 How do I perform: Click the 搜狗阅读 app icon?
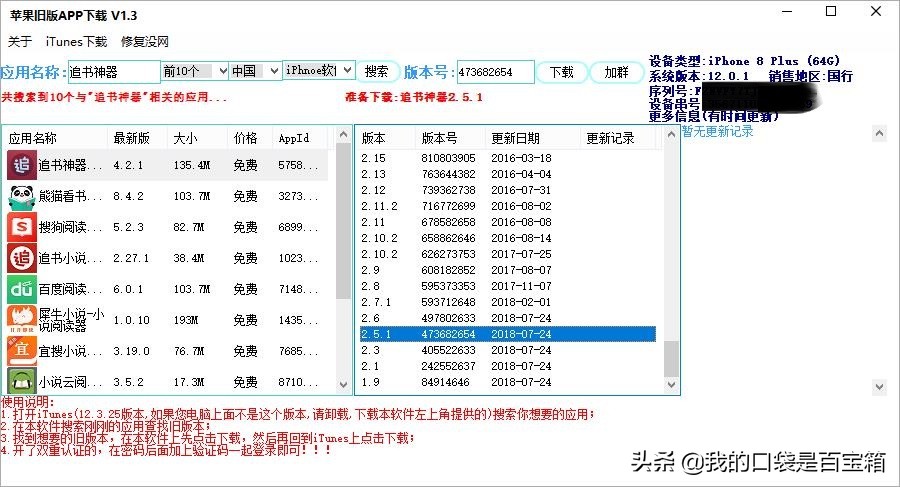point(22,227)
